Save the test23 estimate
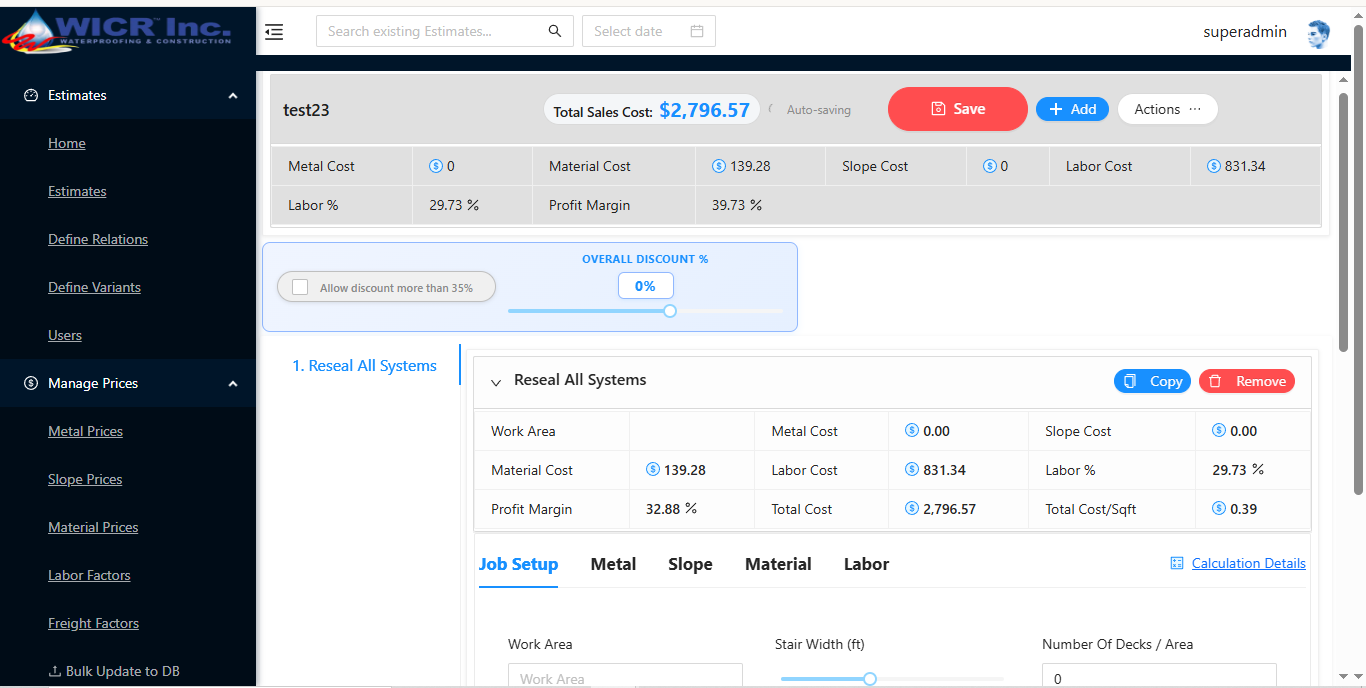The image size is (1366, 688). 957,109
